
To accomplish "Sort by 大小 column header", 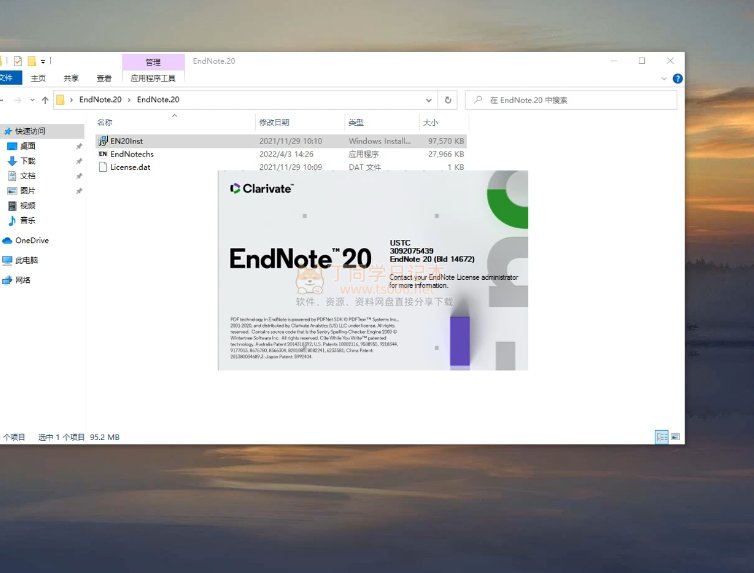I will tap(430, 123).
